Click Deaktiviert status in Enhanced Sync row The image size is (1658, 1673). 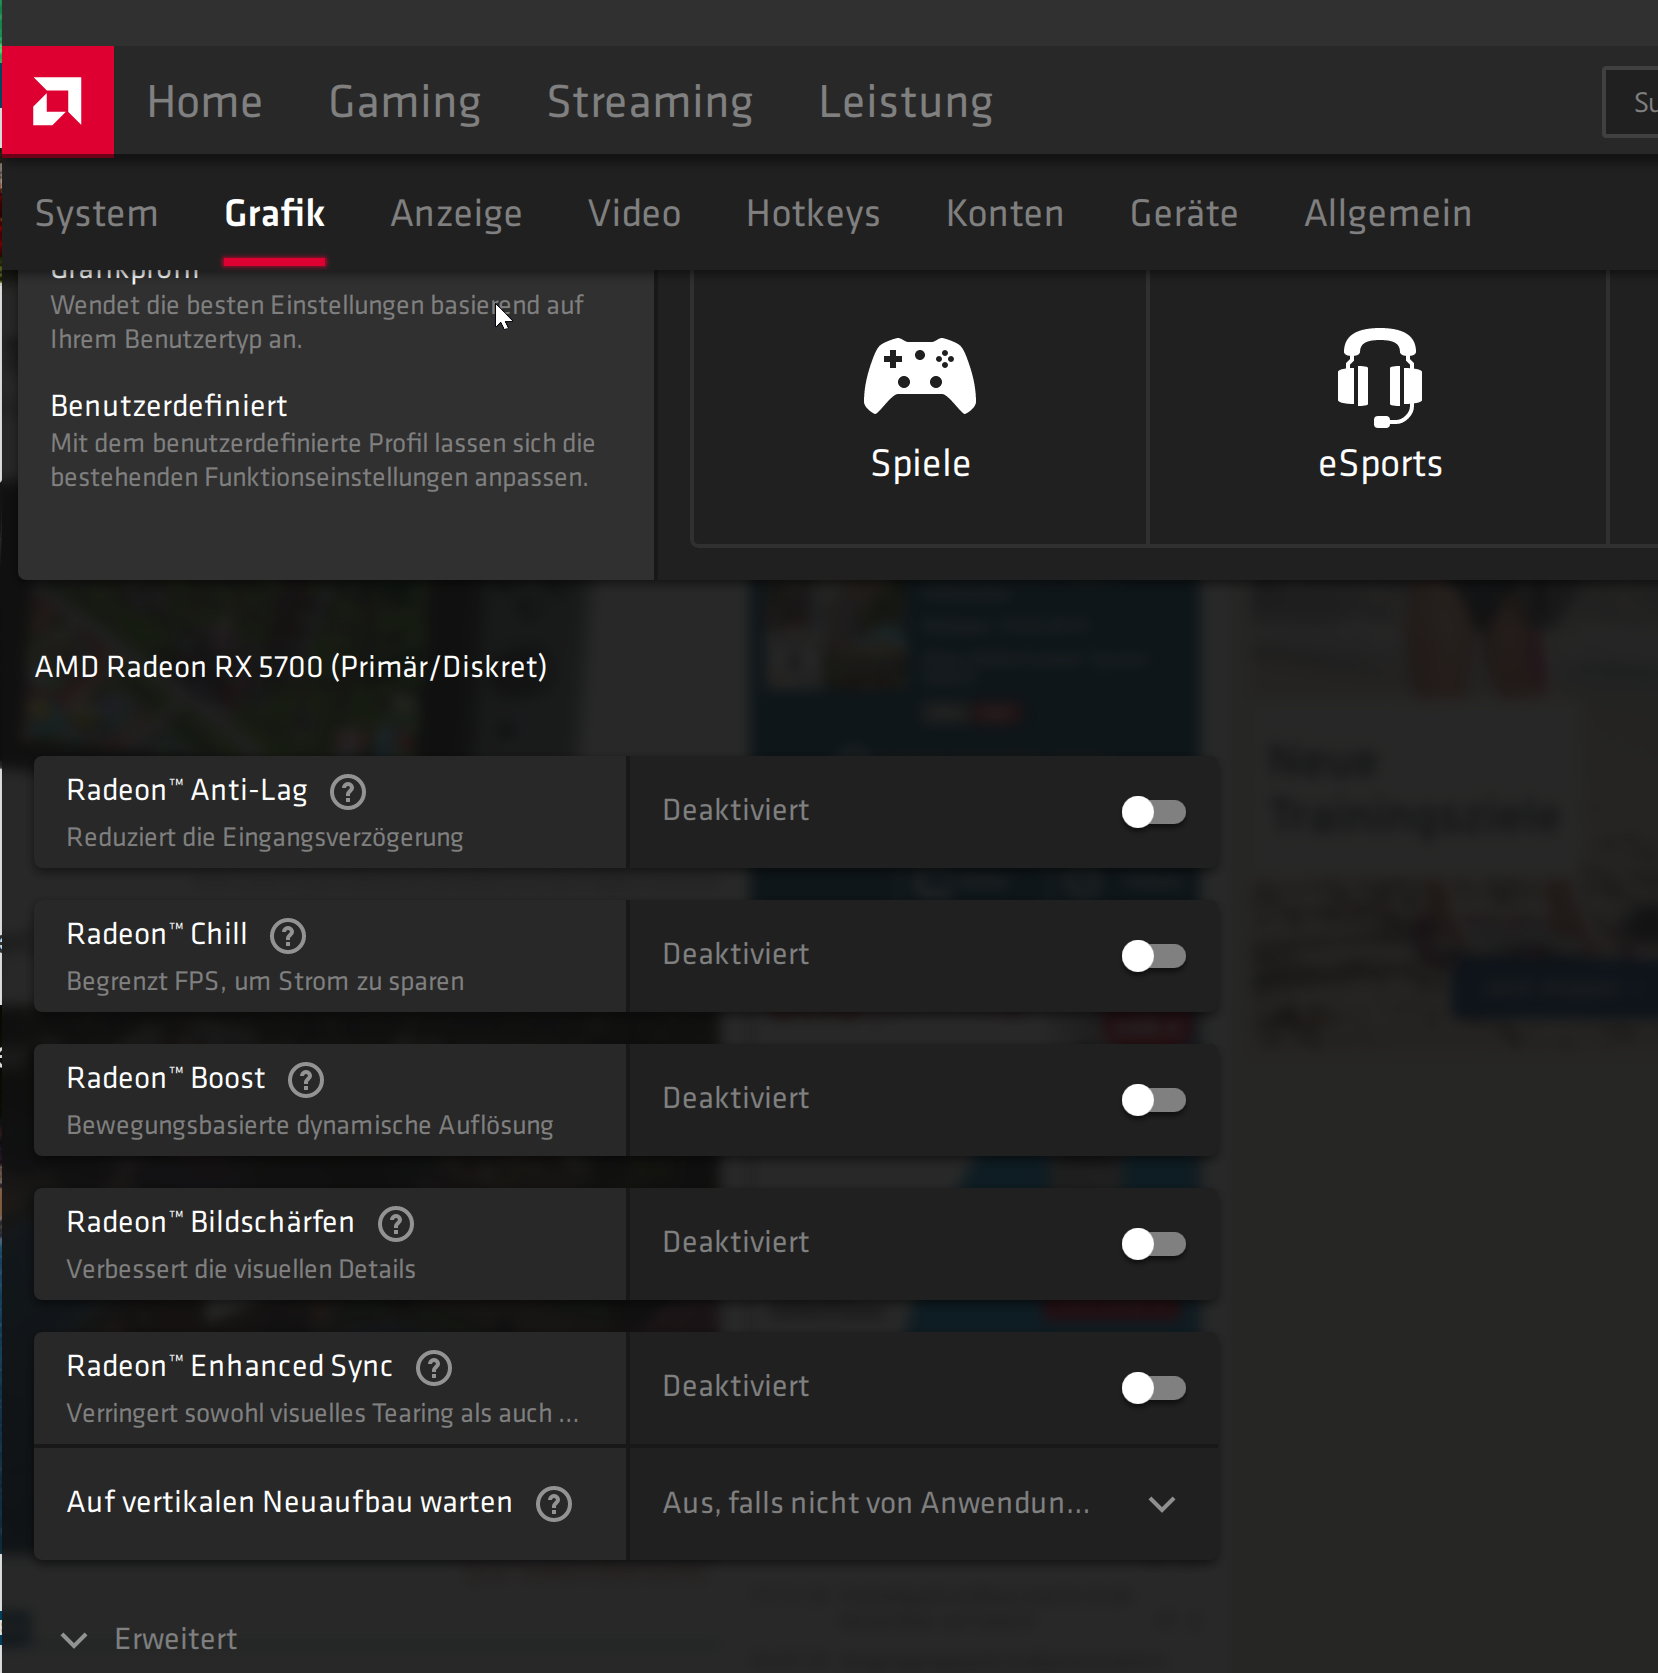coord(736,1386)
